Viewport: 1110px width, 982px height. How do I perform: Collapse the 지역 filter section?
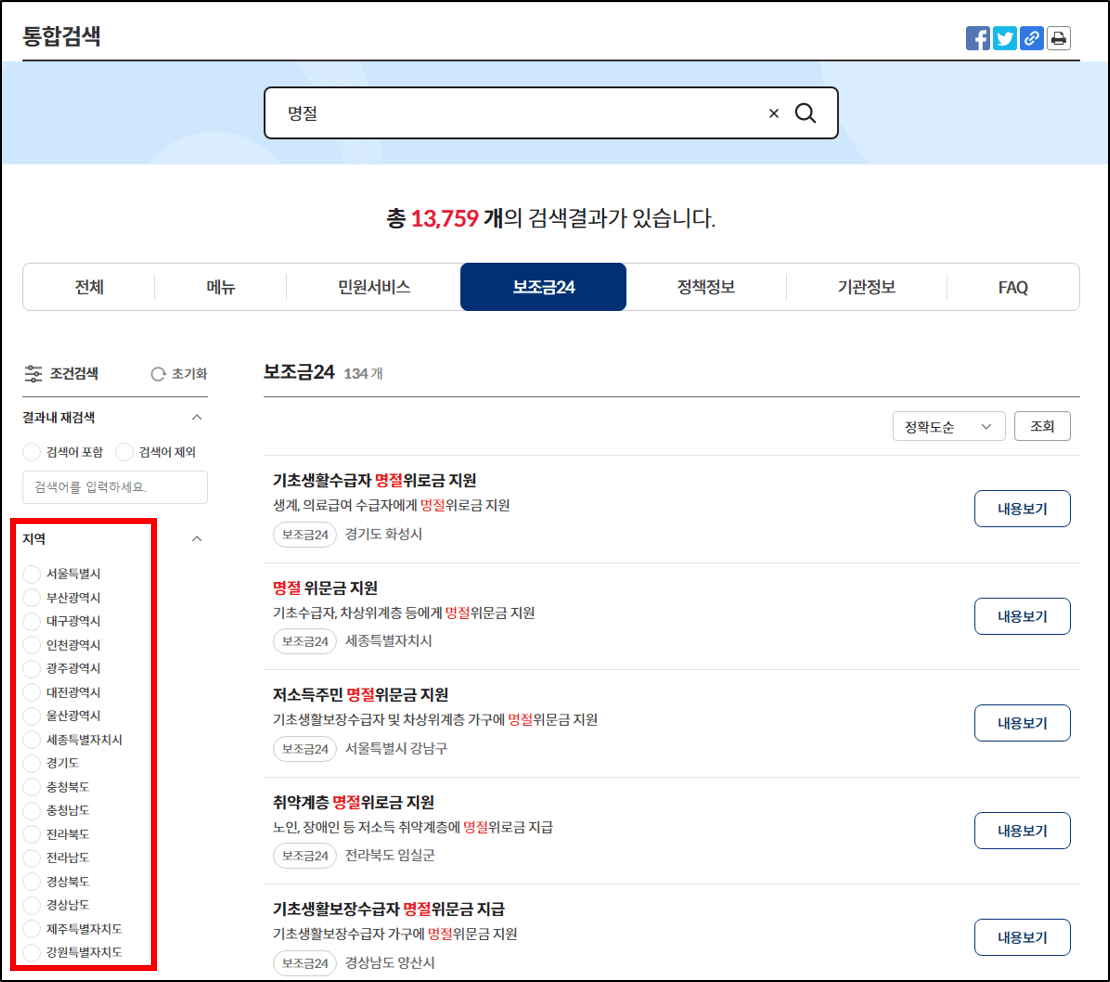coord(197,538)
